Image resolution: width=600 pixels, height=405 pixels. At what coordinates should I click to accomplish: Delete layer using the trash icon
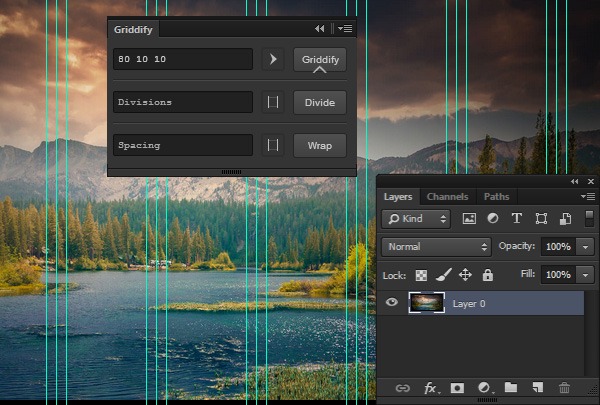(x=565, y=388)
